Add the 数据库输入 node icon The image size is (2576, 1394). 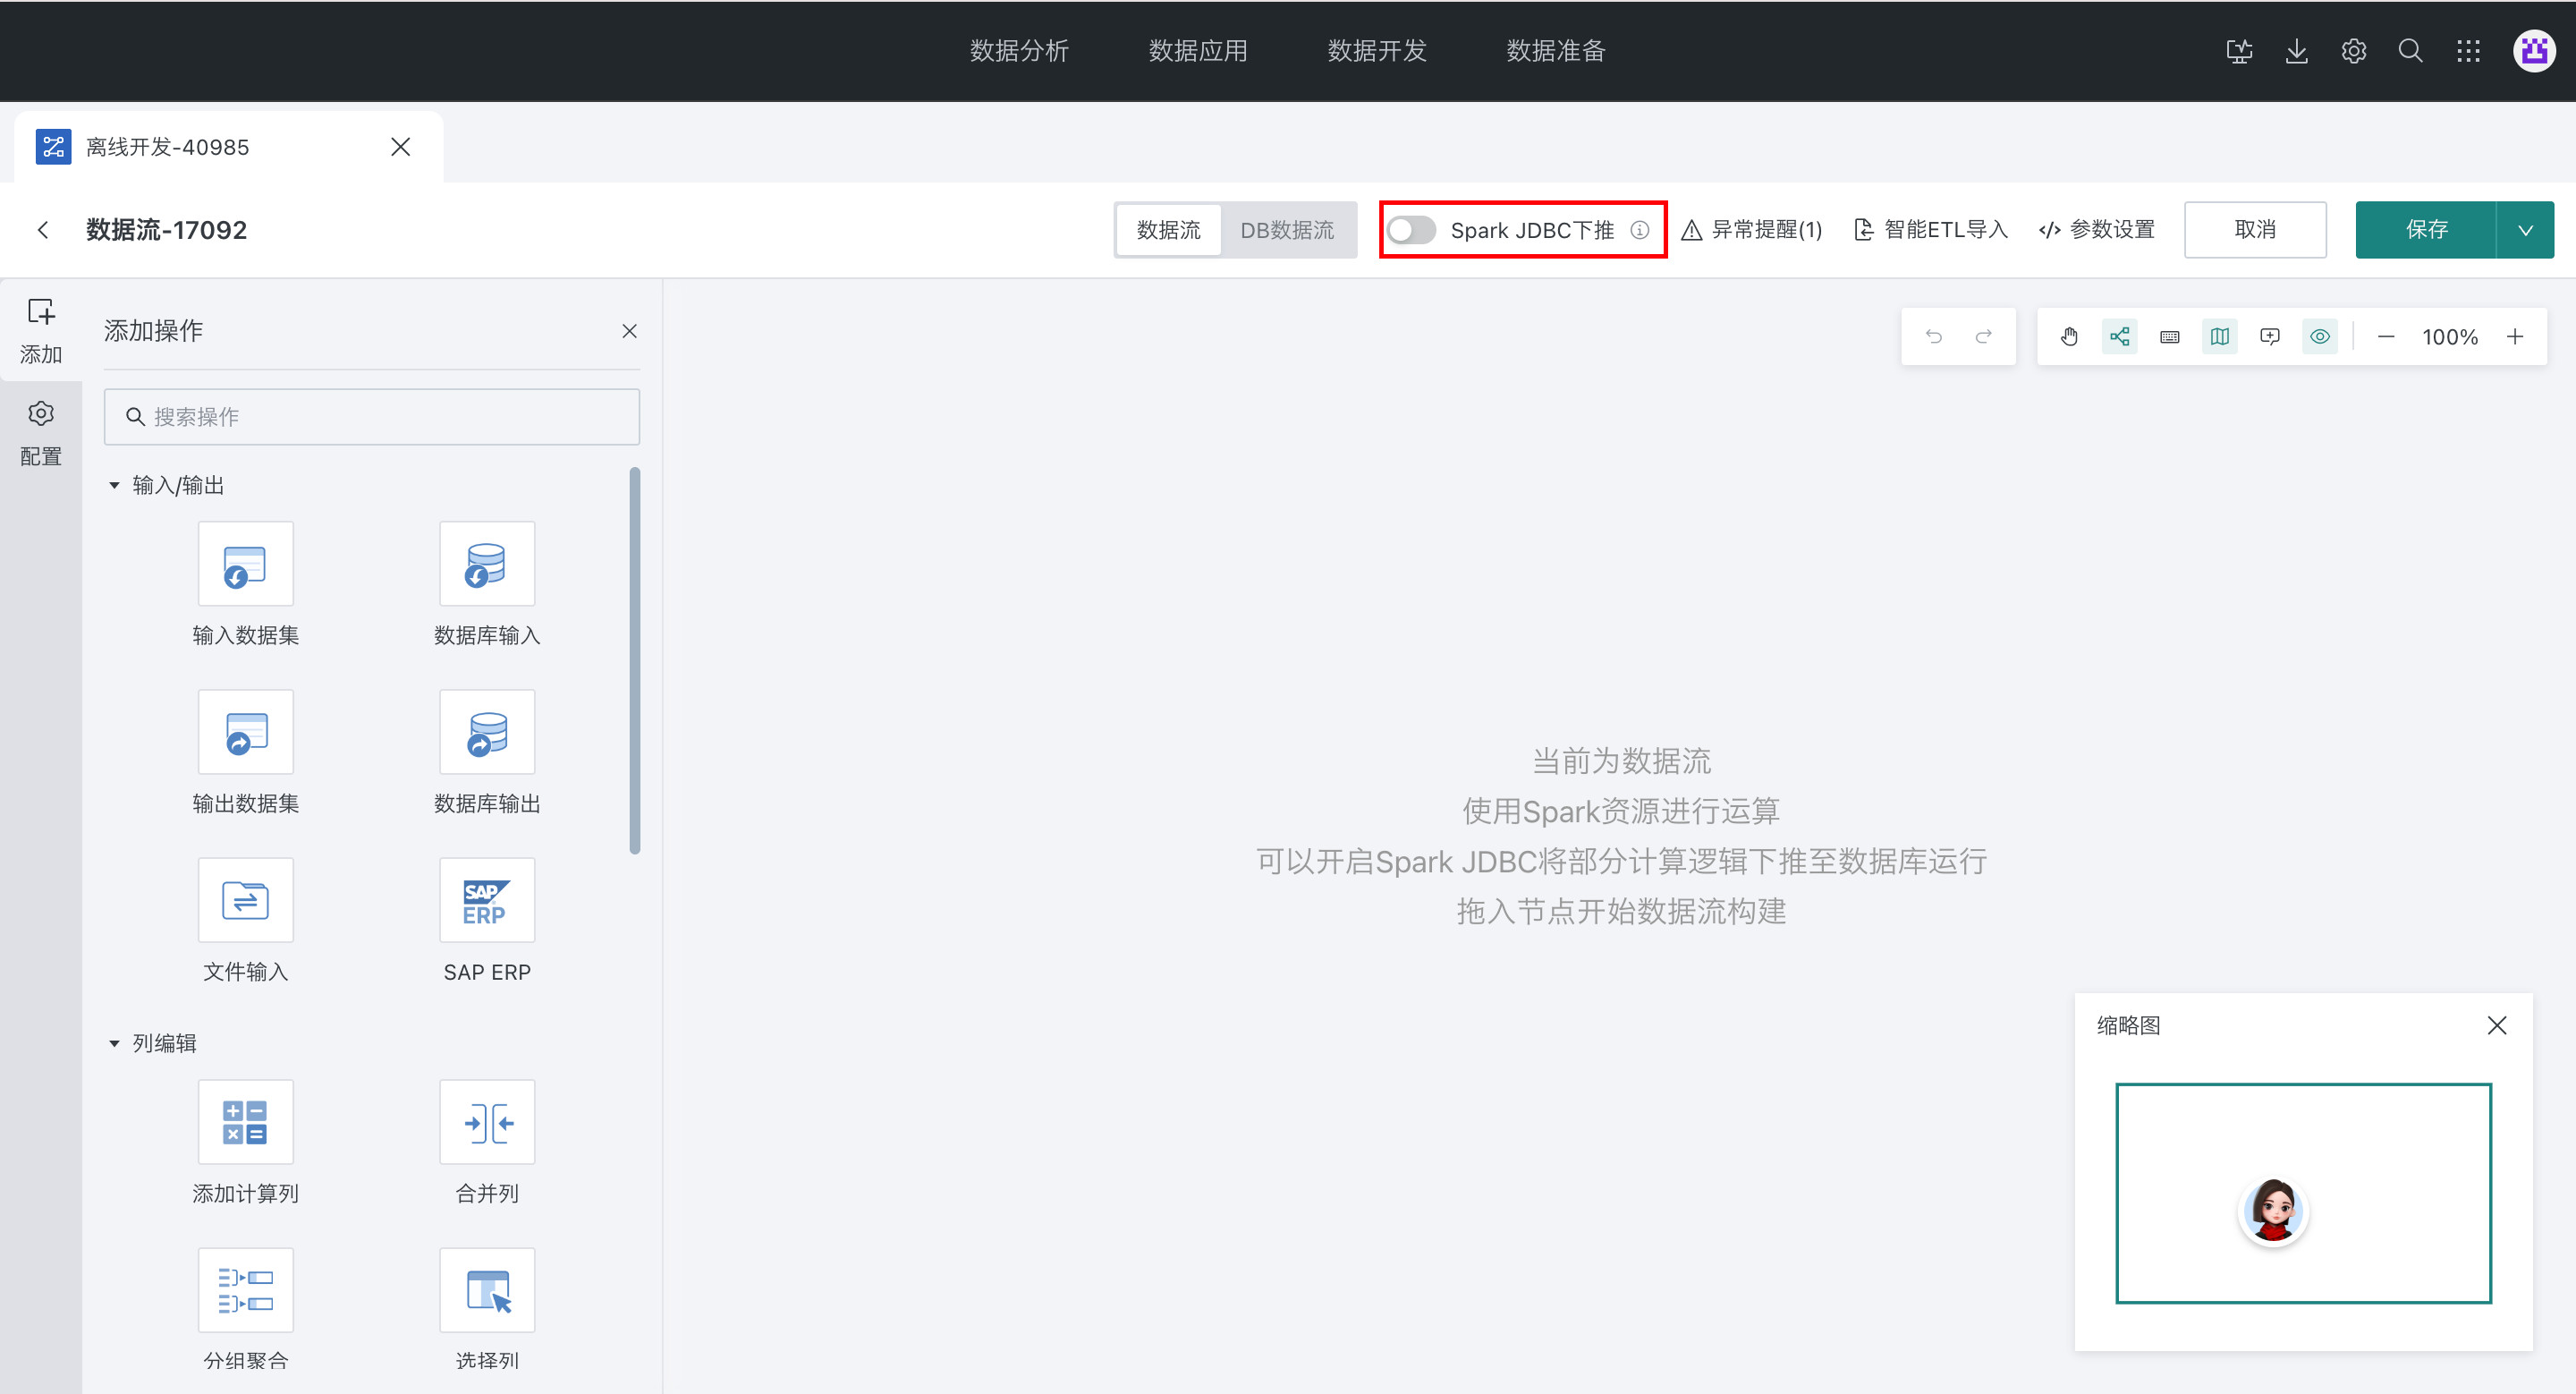tap(487, 564)
